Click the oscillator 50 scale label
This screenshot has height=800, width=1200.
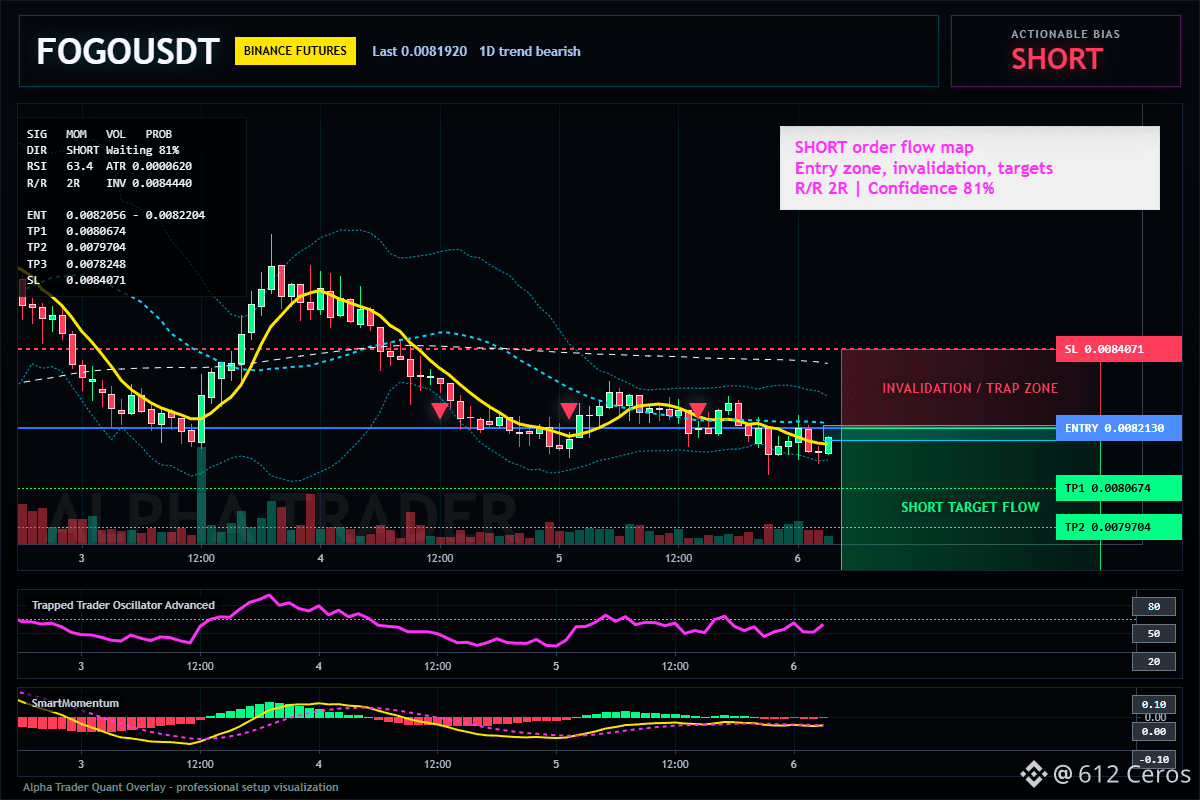click(1153, 634)
